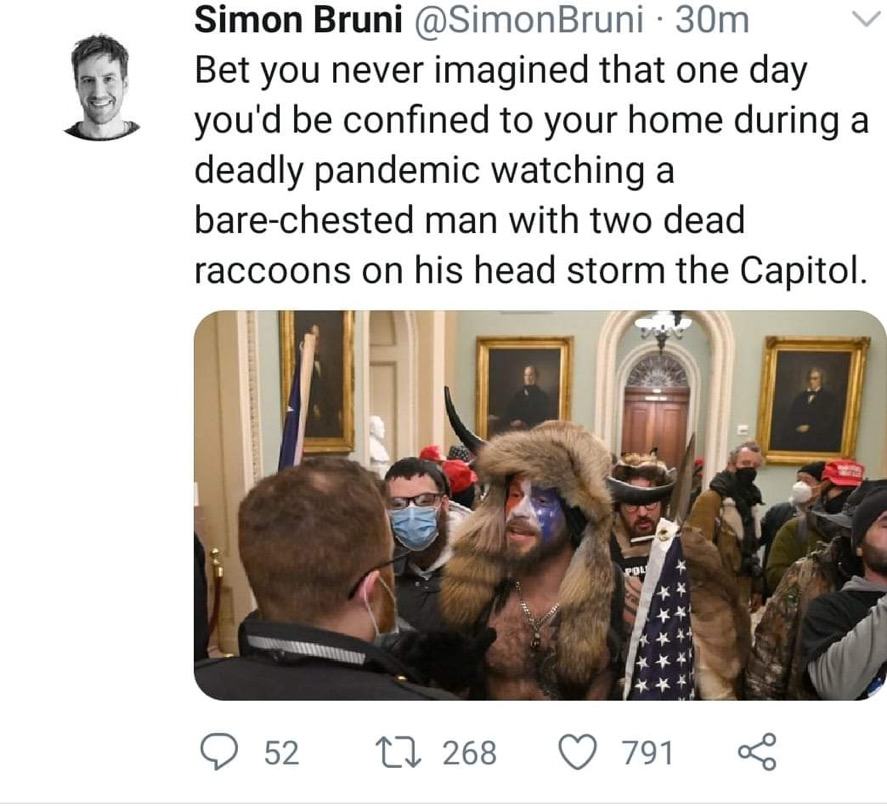View the 268 retweets count

point(469,753)
